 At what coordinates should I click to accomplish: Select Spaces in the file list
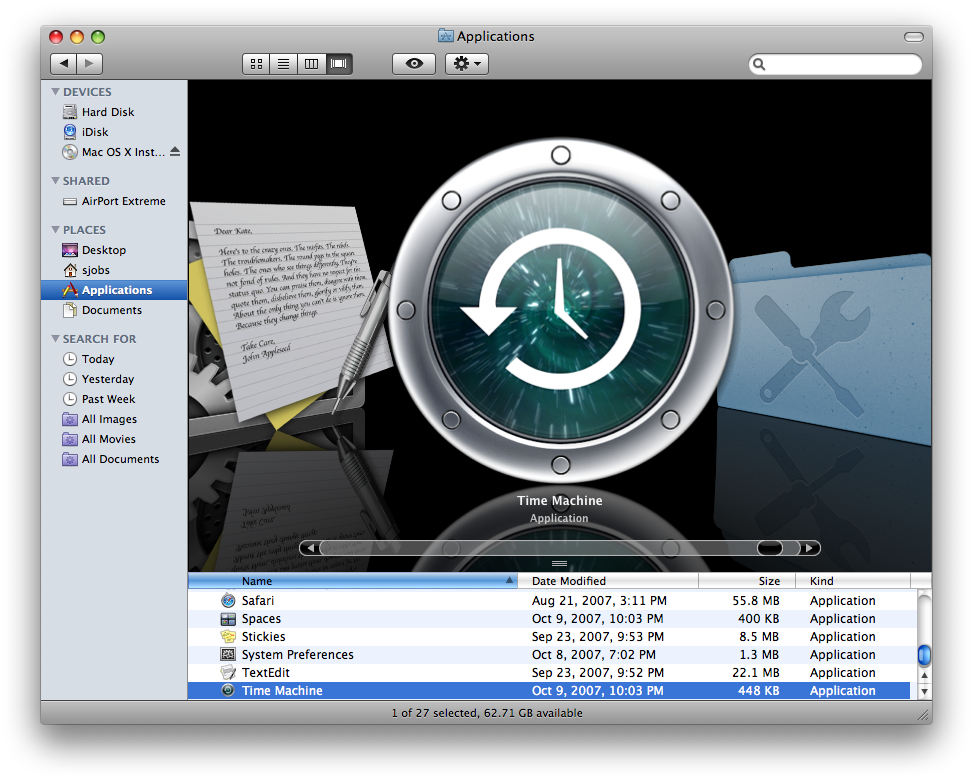(x=549, y=619)
